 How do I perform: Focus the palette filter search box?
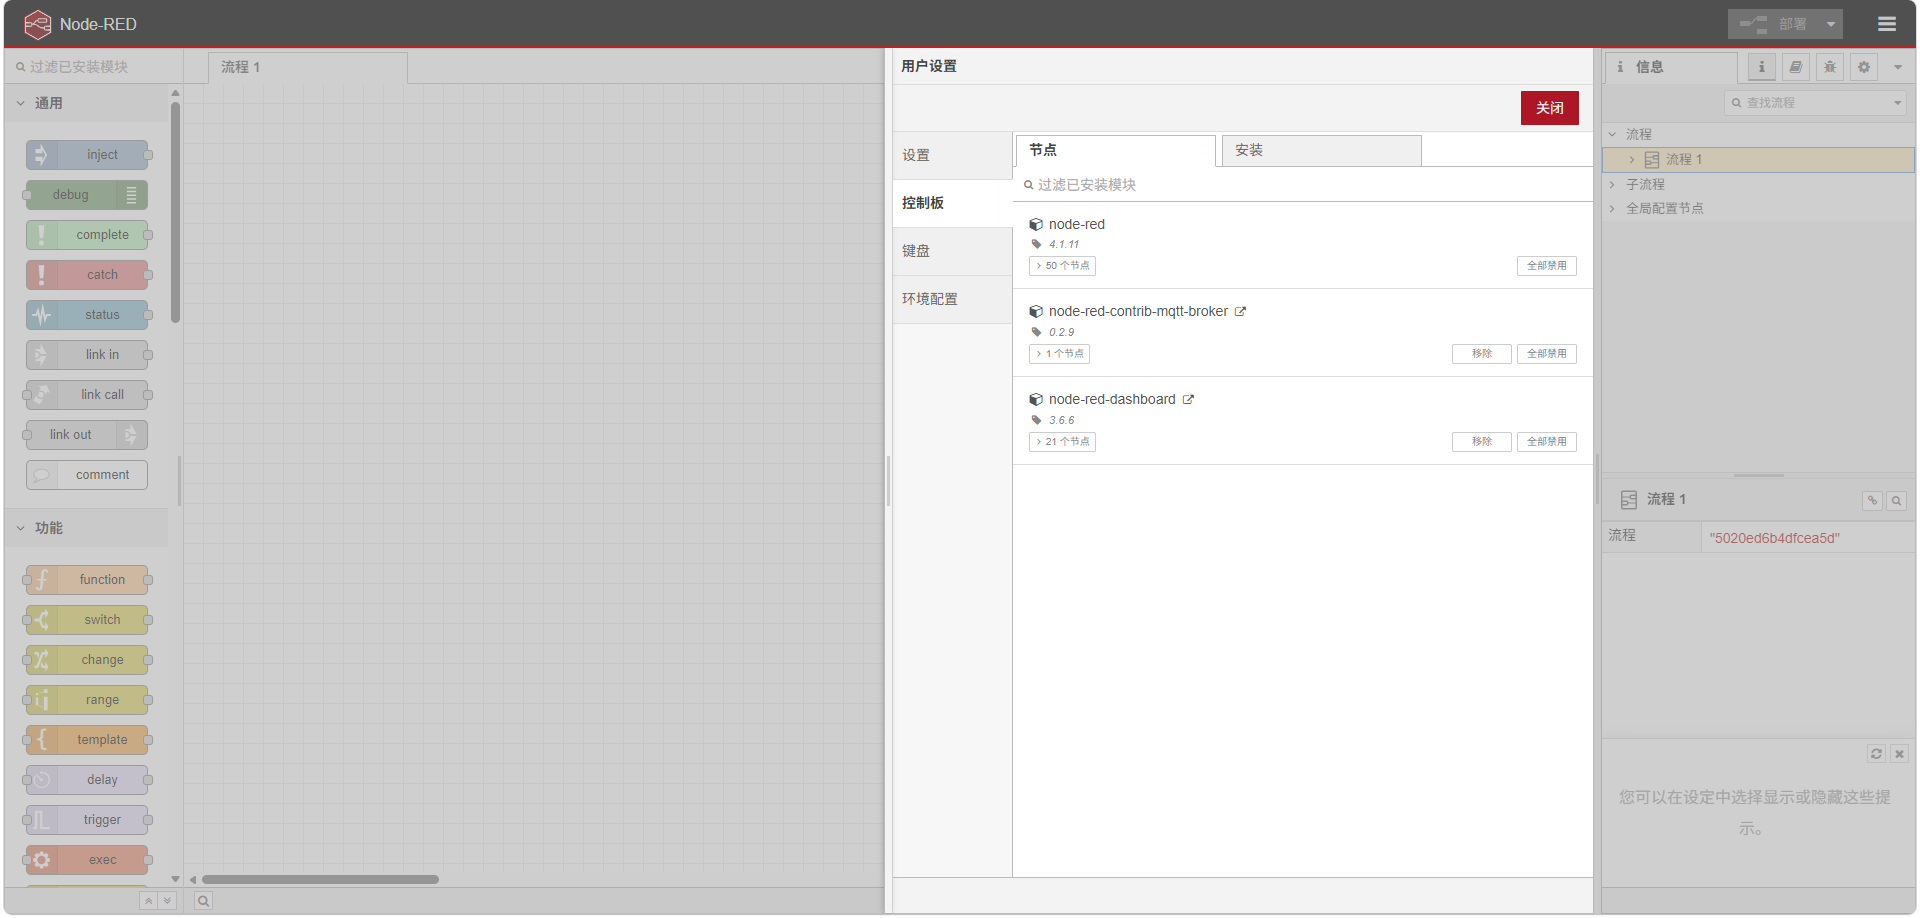(93, 67)
